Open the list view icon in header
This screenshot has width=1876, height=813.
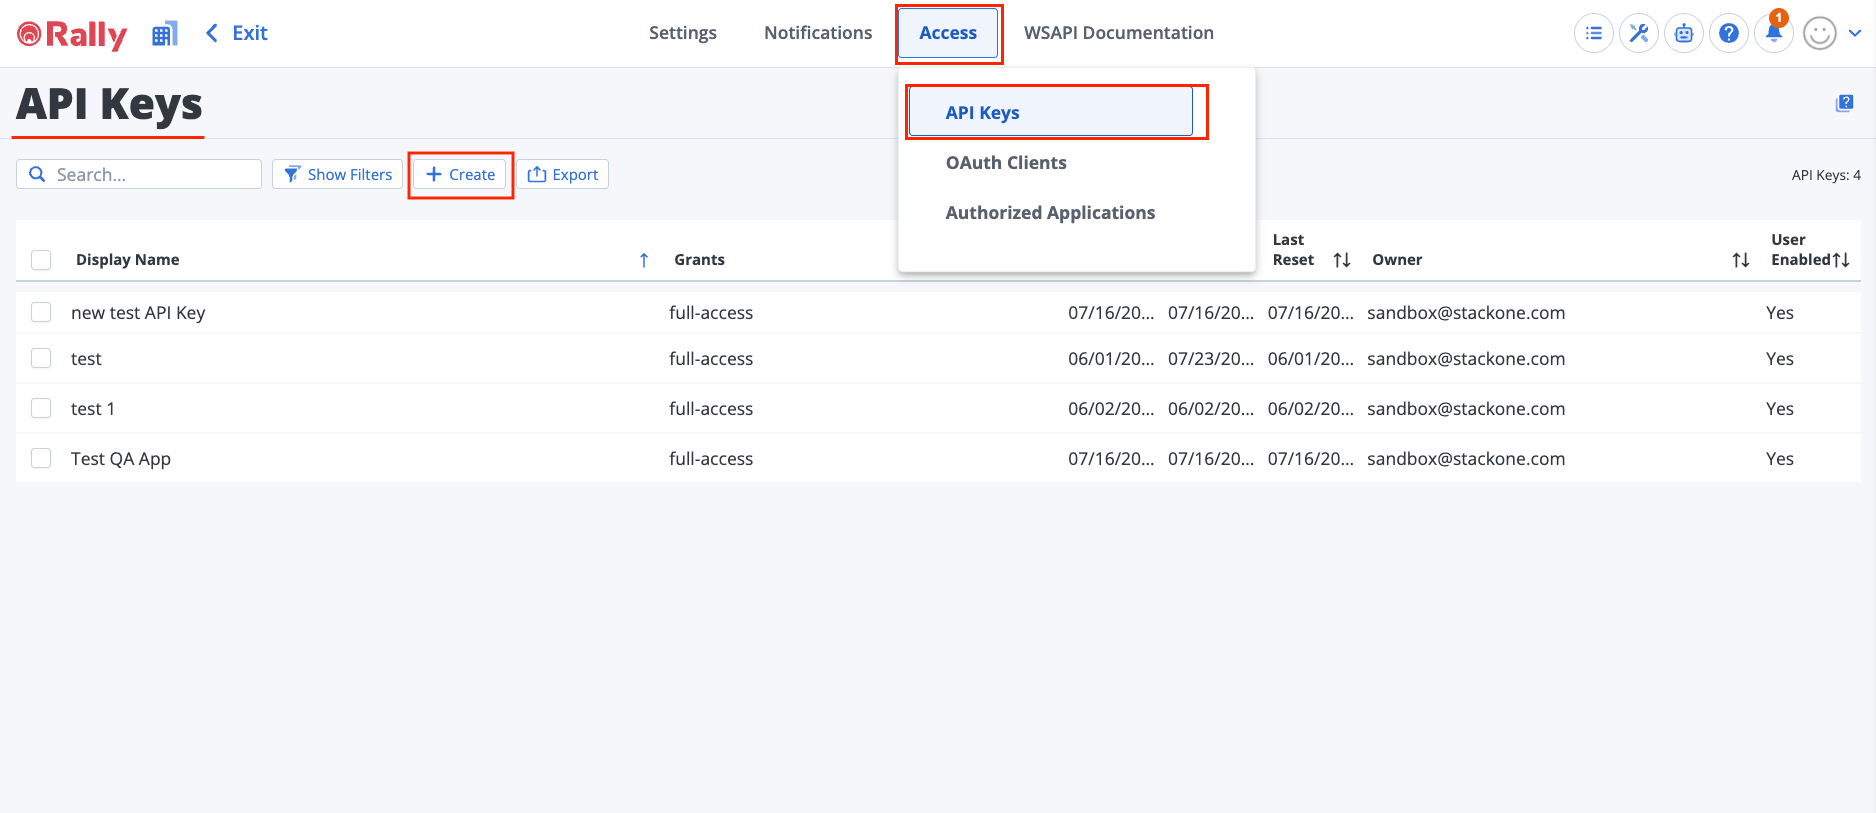(1594, 34)
